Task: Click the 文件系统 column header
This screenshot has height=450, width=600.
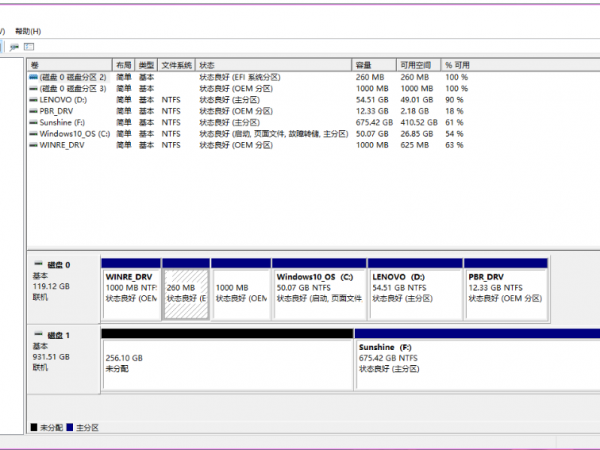Action: 176,65
